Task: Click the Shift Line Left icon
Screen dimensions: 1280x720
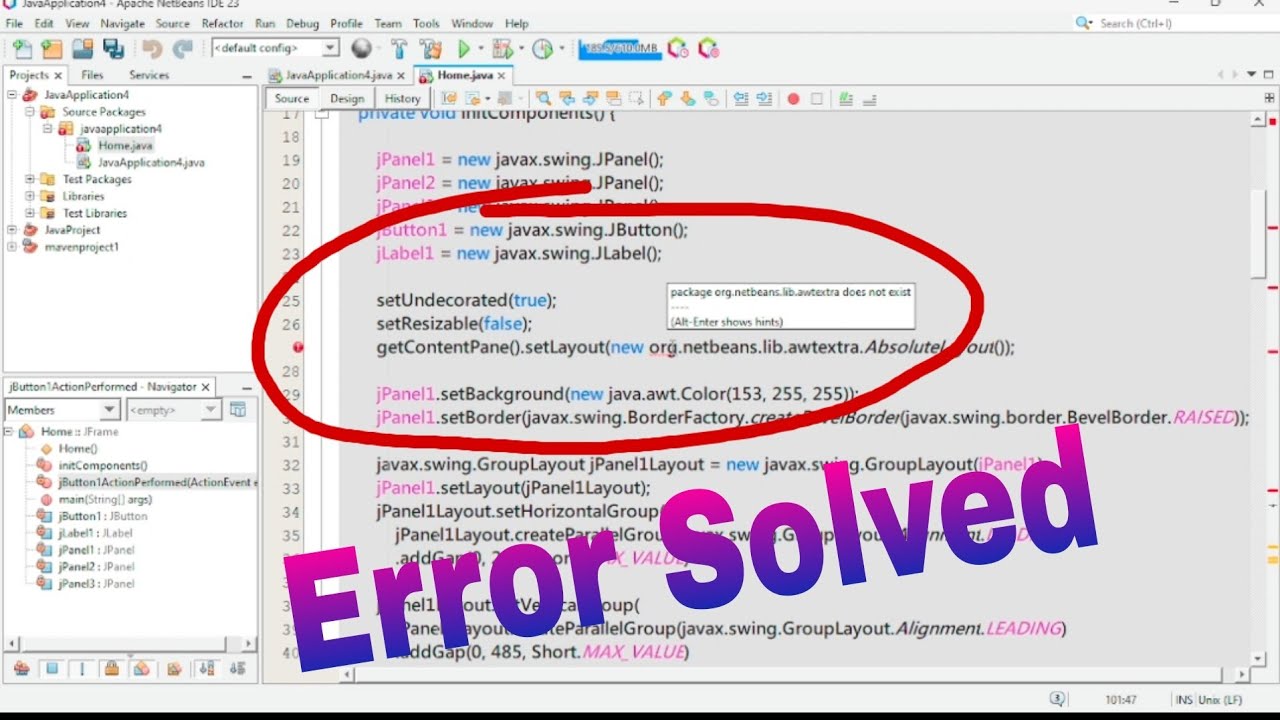Action: (741, 98)
